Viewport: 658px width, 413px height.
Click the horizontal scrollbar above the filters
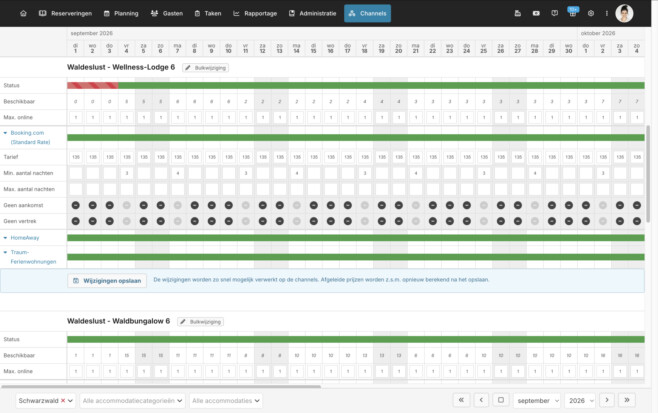click(161, 387)
